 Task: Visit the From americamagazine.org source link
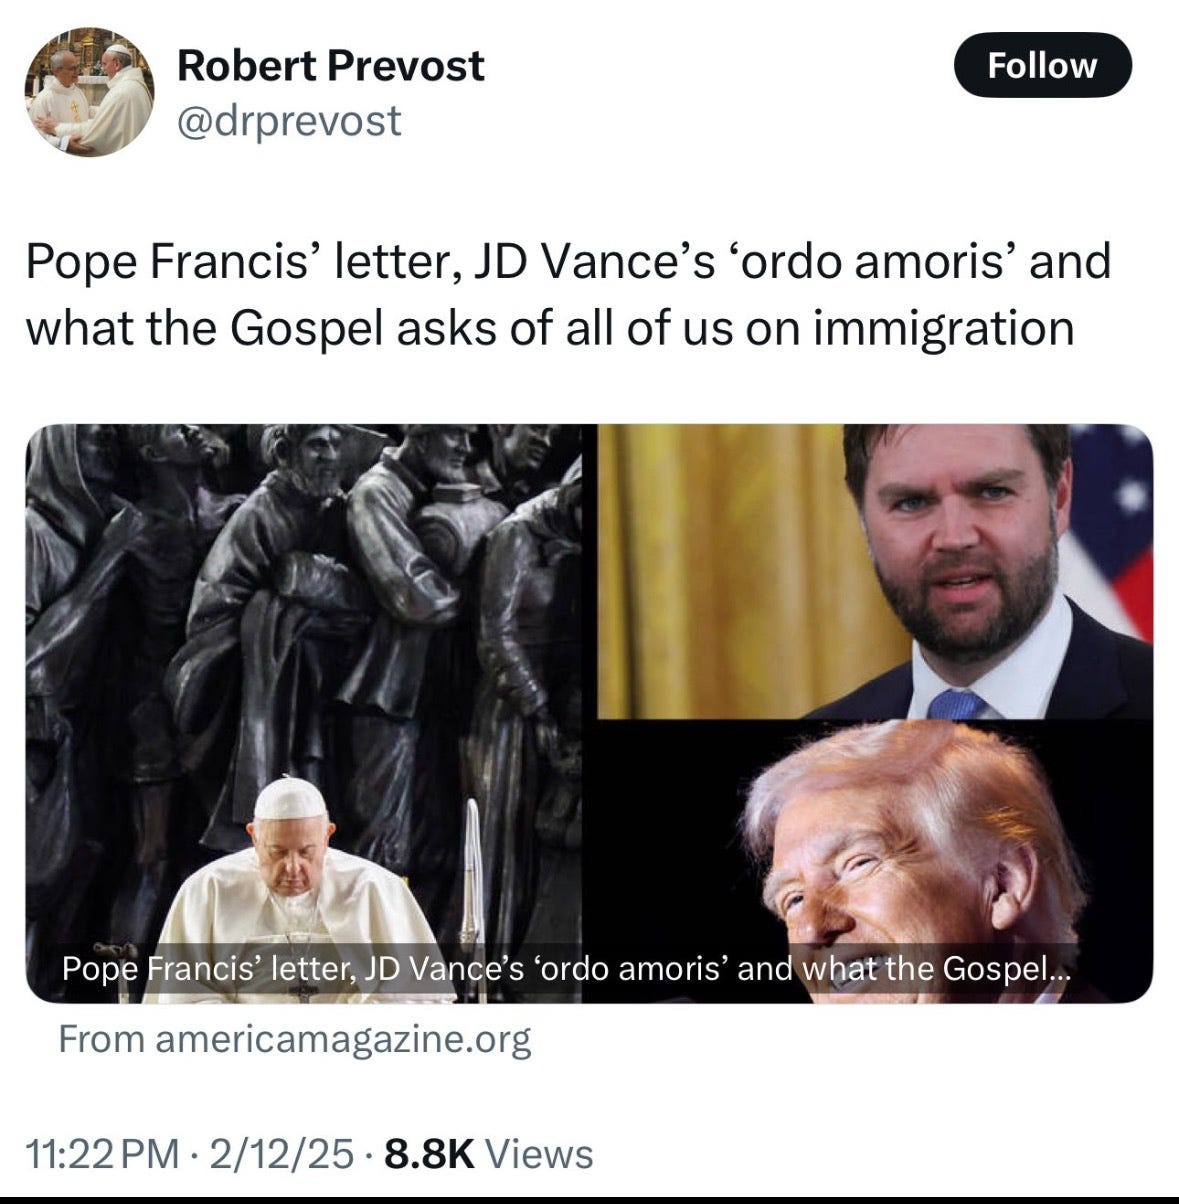[x=295, y=1039]
